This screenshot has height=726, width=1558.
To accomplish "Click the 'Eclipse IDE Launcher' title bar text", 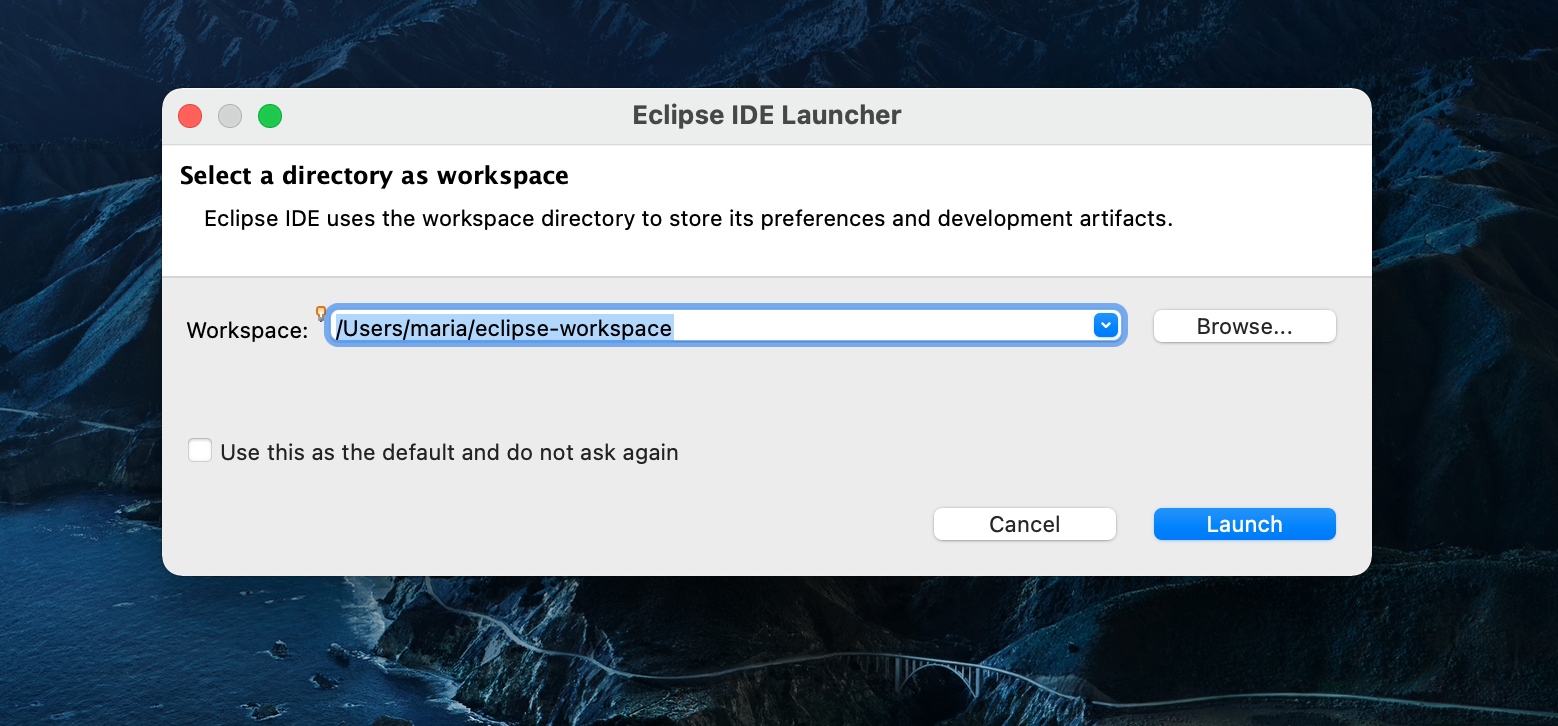I will [766, 116].
